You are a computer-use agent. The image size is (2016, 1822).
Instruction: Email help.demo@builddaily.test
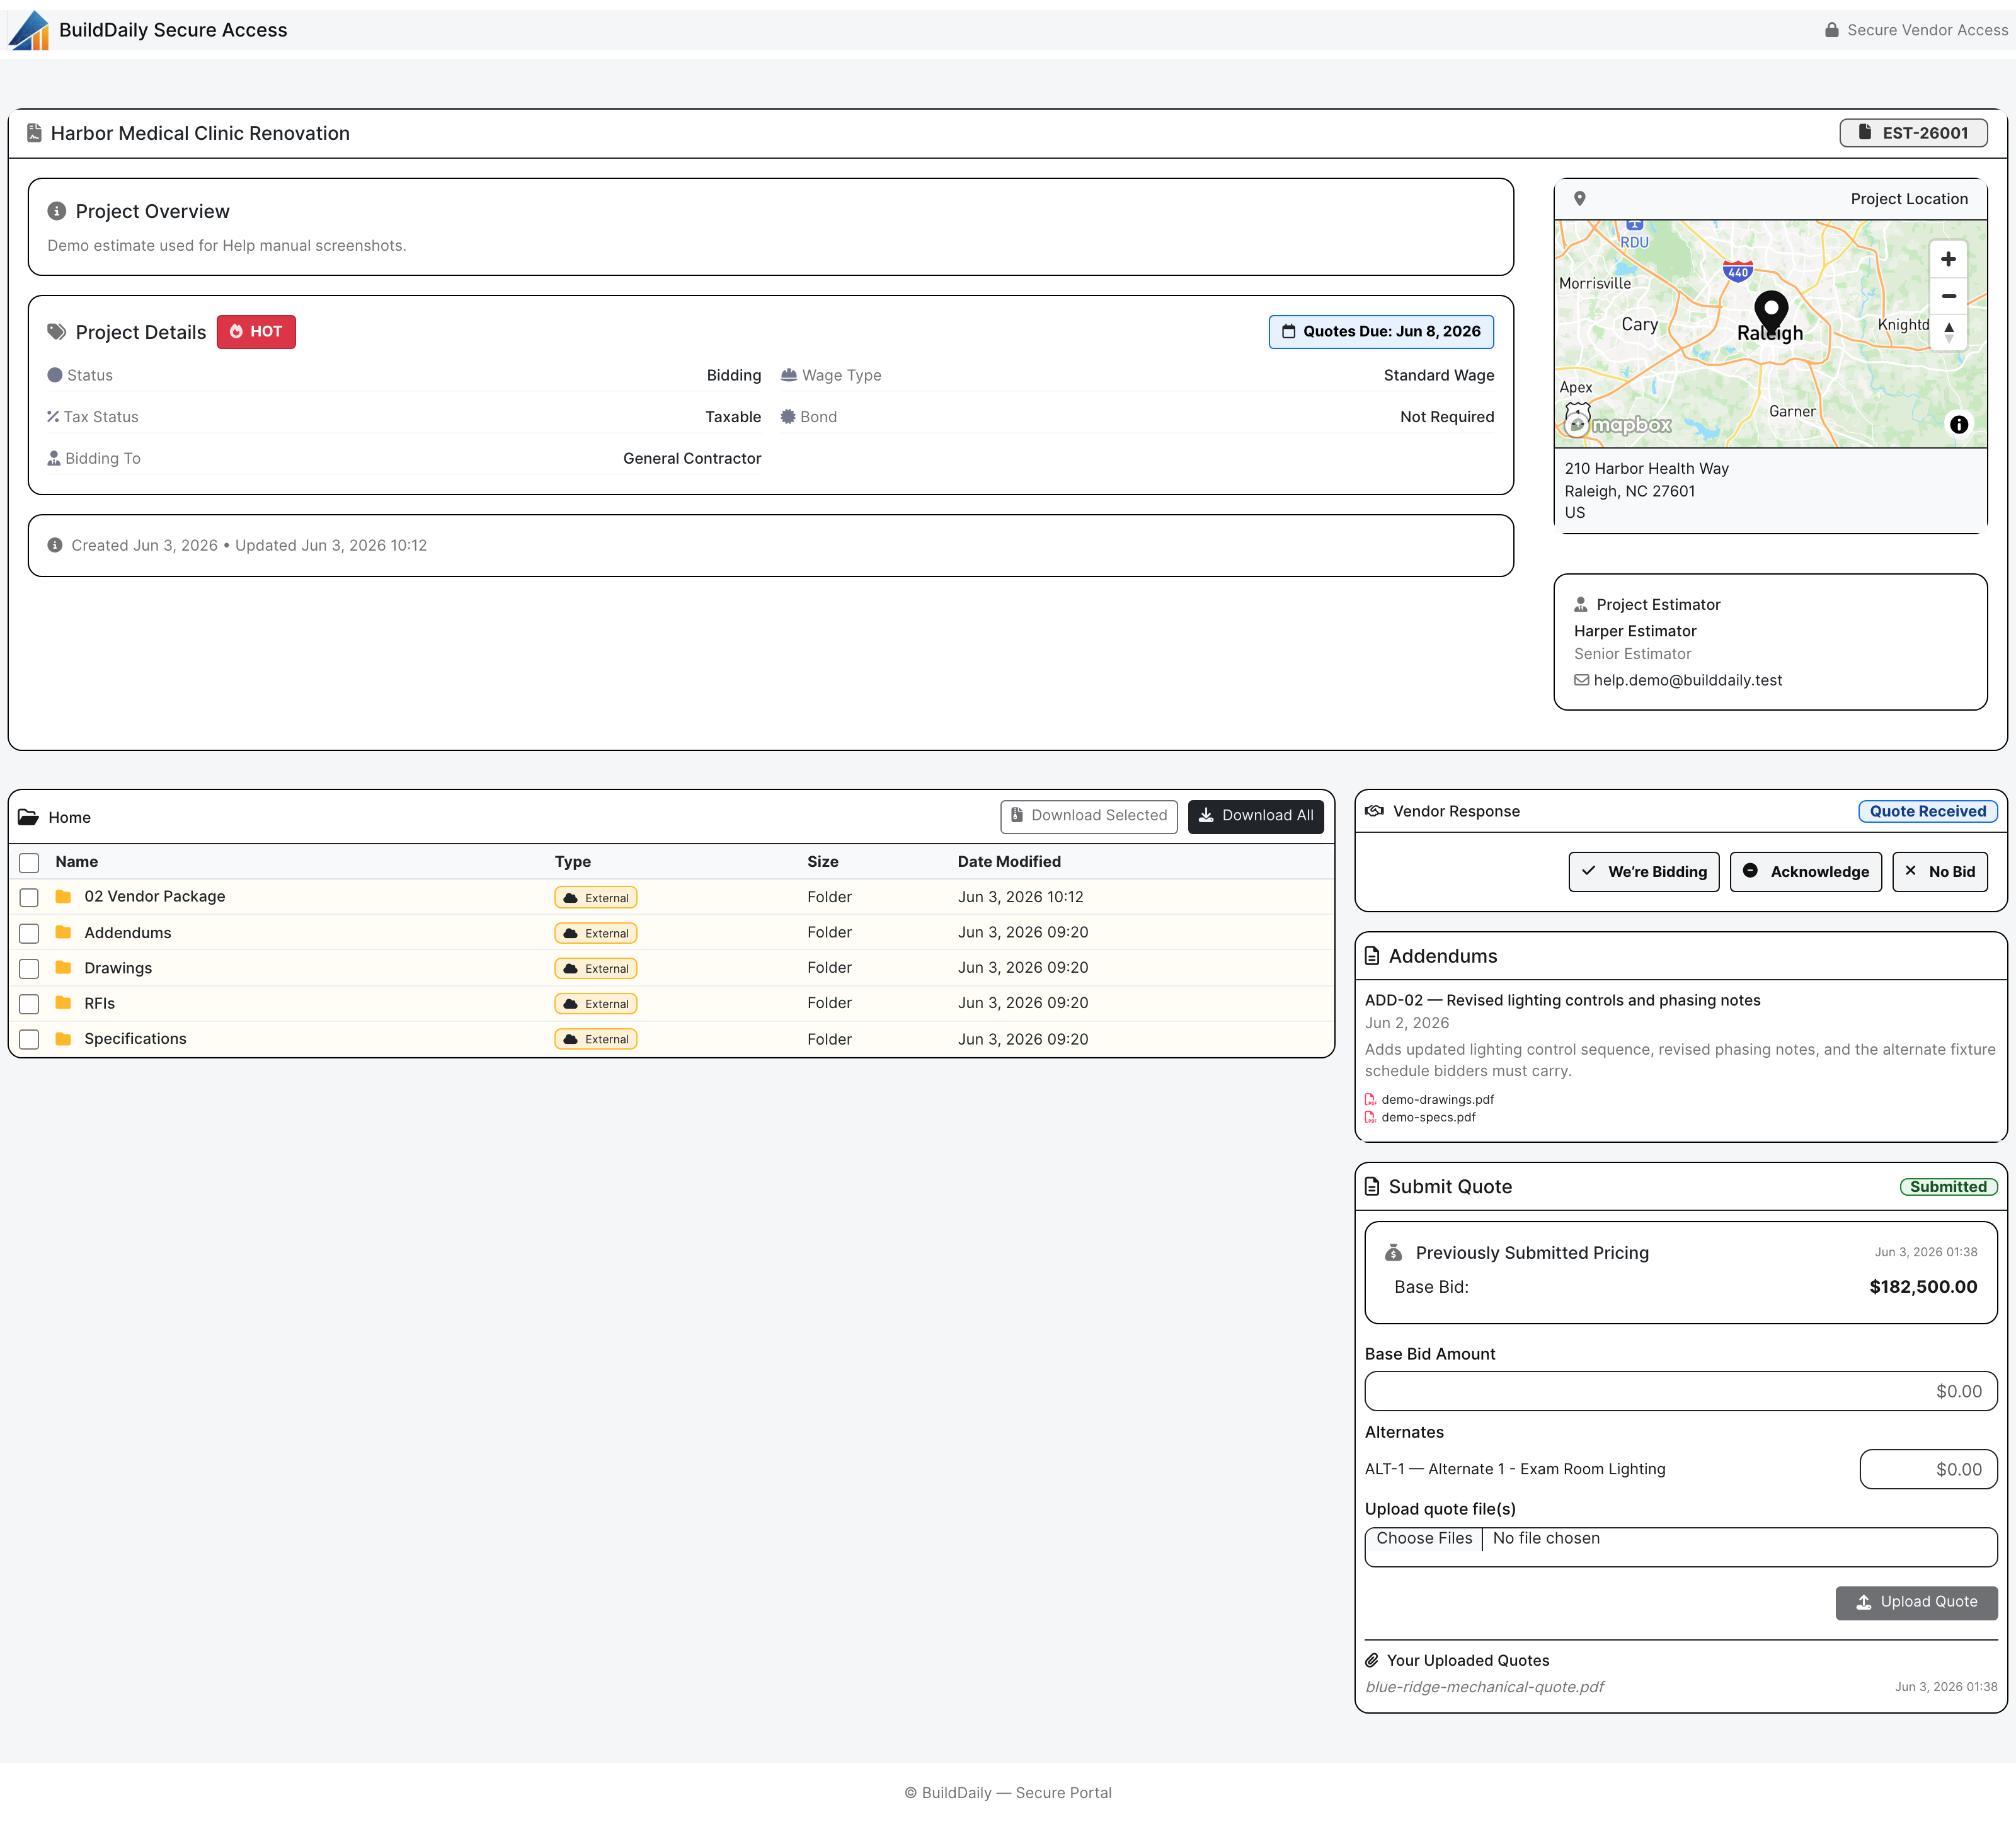(1687, 680)
